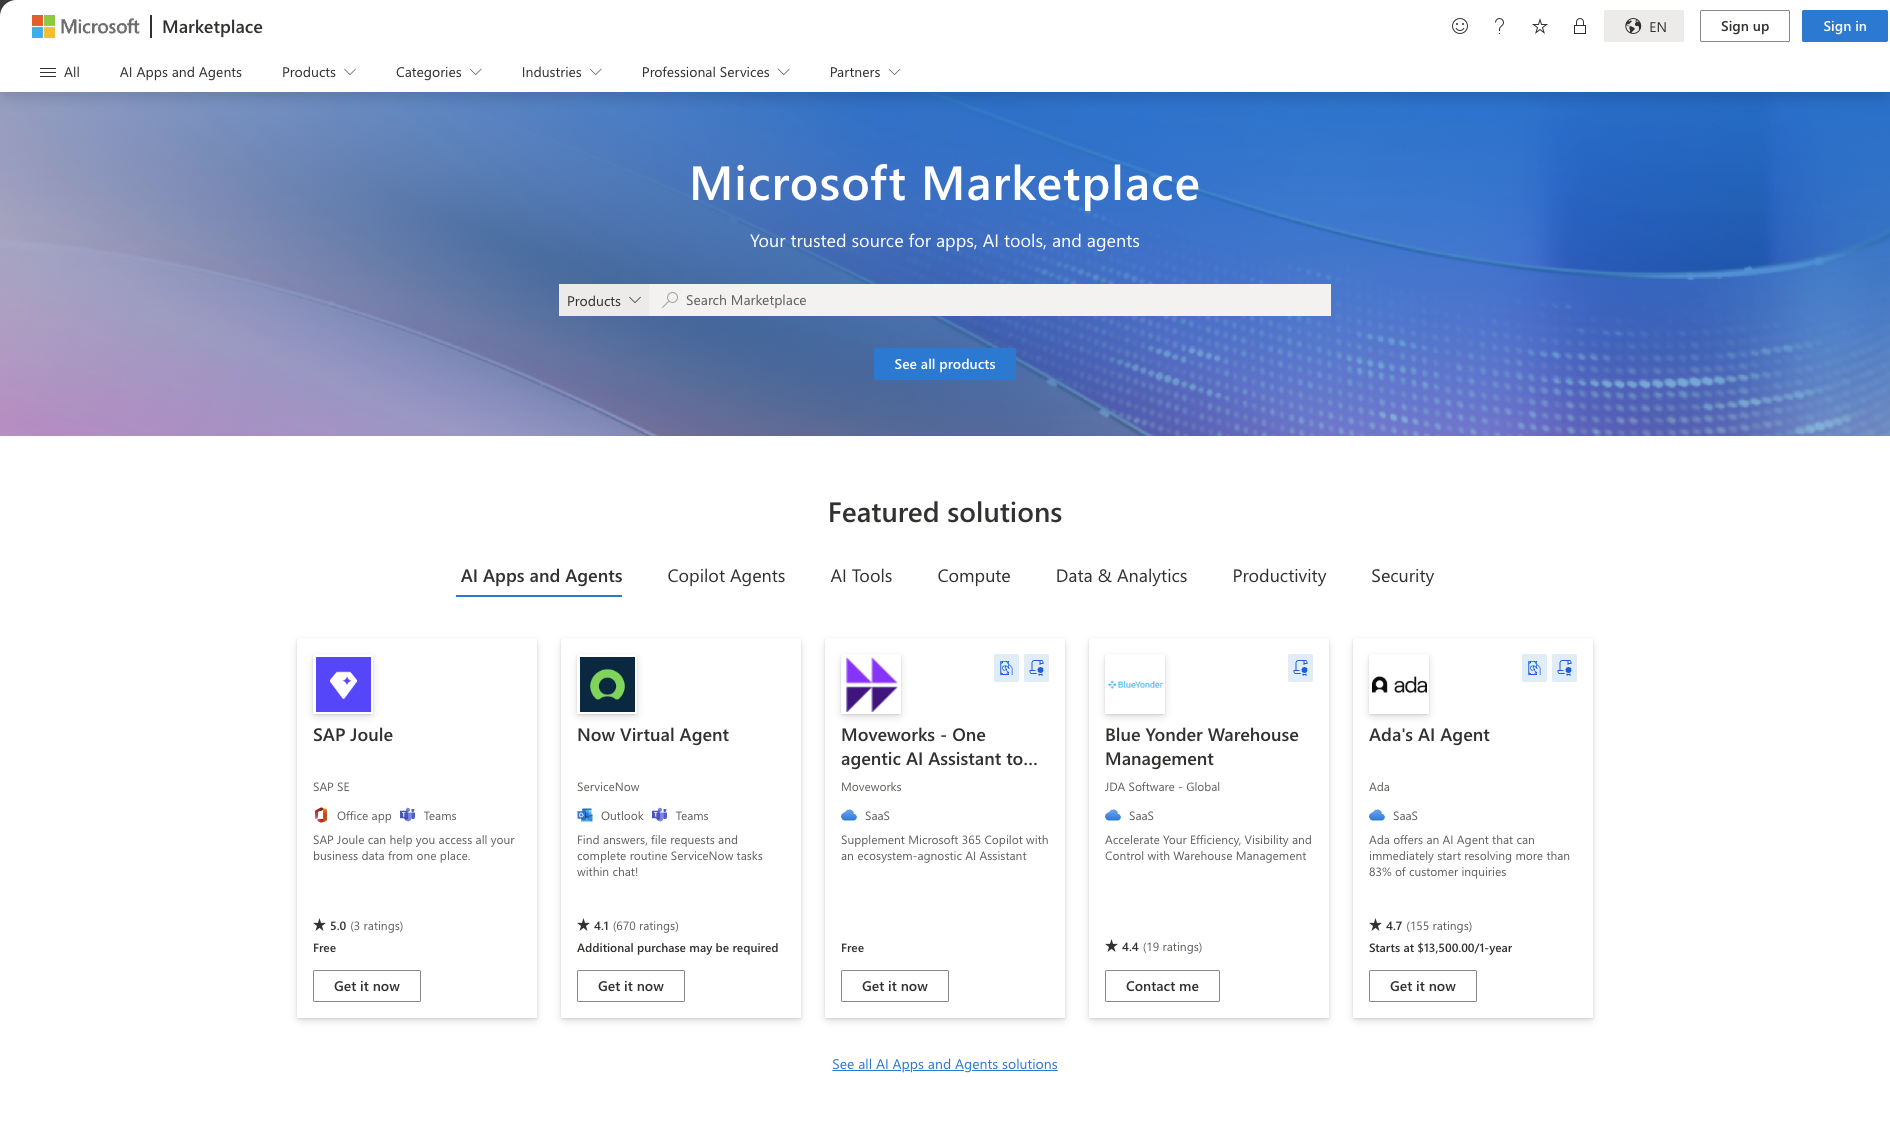Click the lock icon in the header
This screenshot has width=1890, height=1124.
pos(1580,26)
